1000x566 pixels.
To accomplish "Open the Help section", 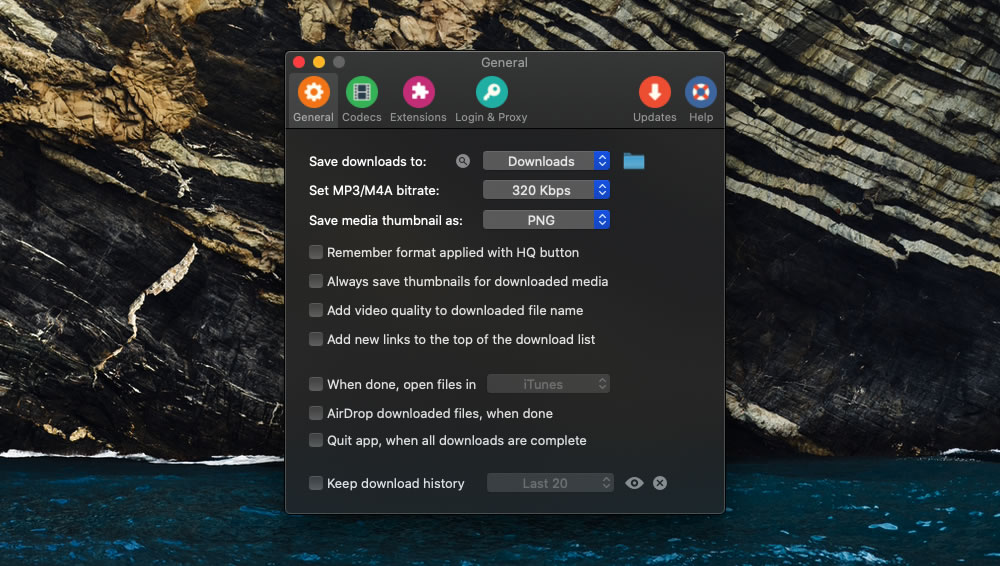I will point(700,100).
